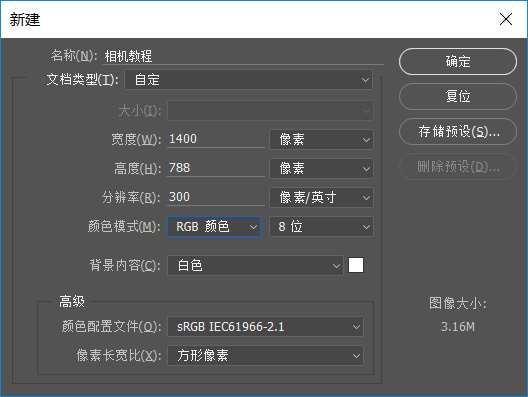The width and height of the screenshot is (528, 397).
Task: Click the 宽度 field showing 1400
Action: [216, 139]
